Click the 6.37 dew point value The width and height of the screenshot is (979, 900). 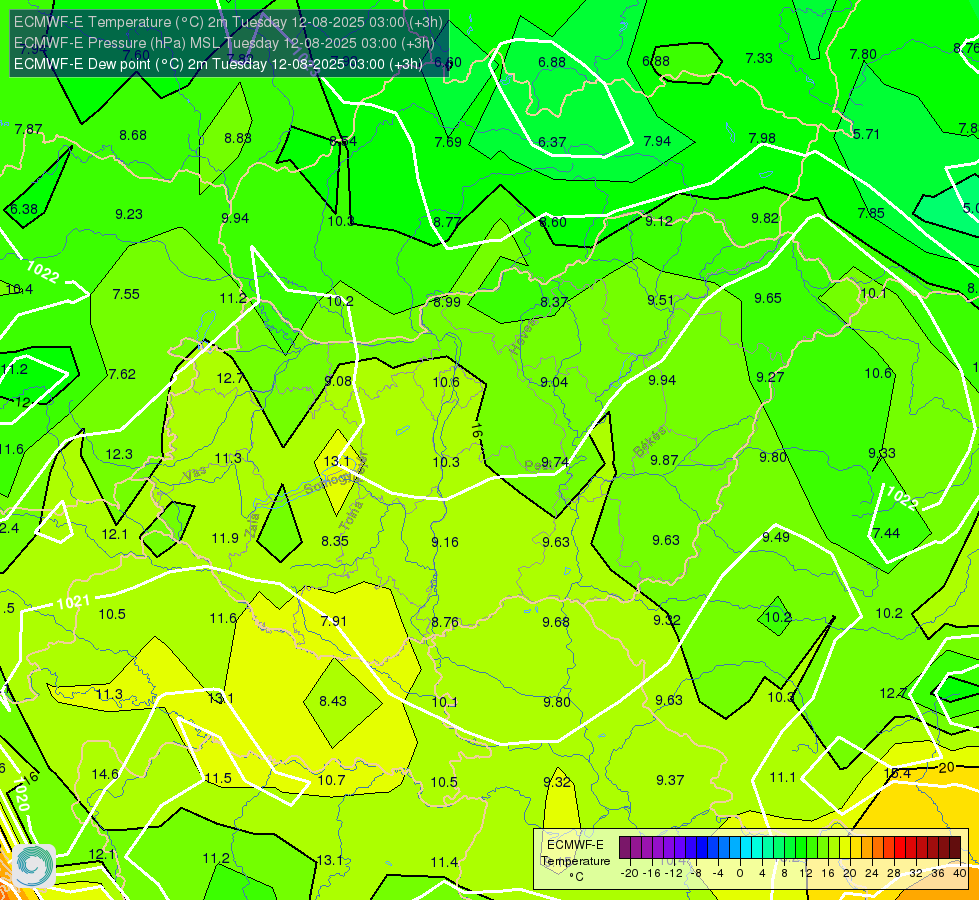click(552, 142)
